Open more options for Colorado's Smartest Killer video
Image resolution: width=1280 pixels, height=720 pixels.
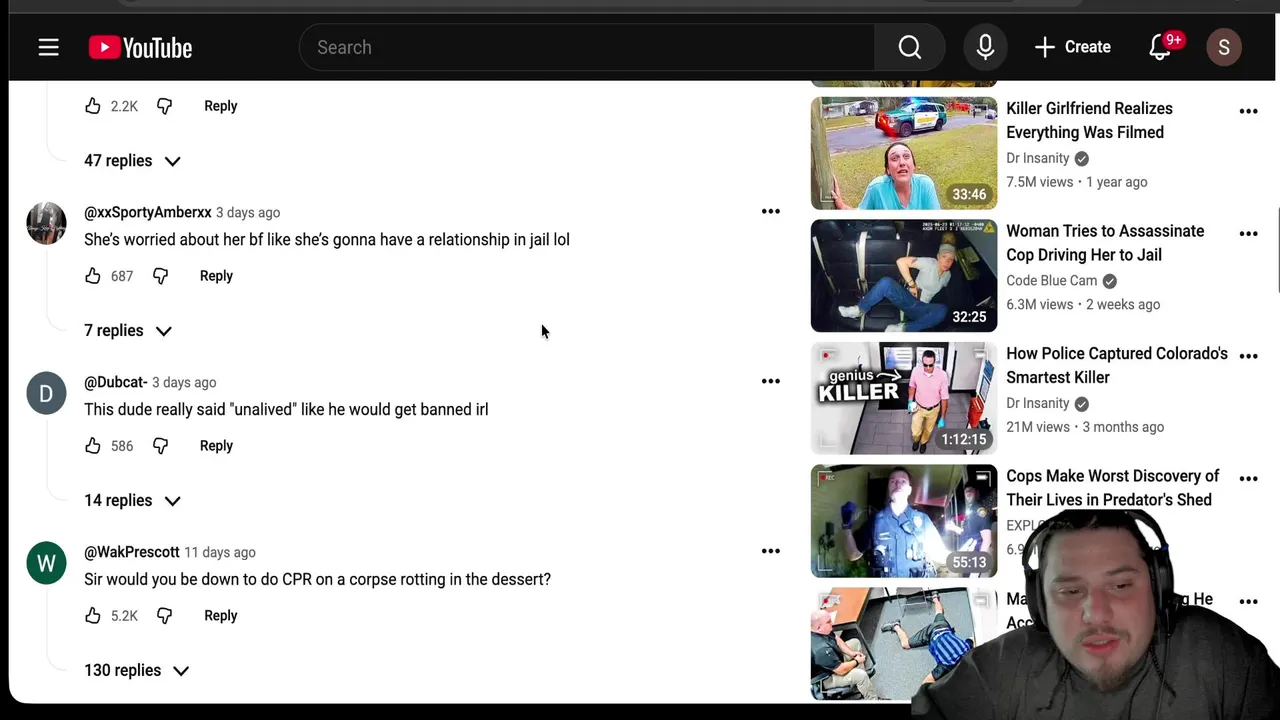click(x=1248, y=356)
